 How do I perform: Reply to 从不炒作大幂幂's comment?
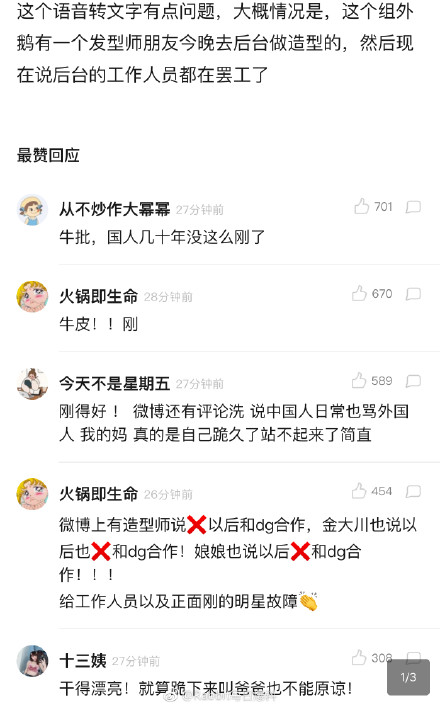click(x=413, y=207)
